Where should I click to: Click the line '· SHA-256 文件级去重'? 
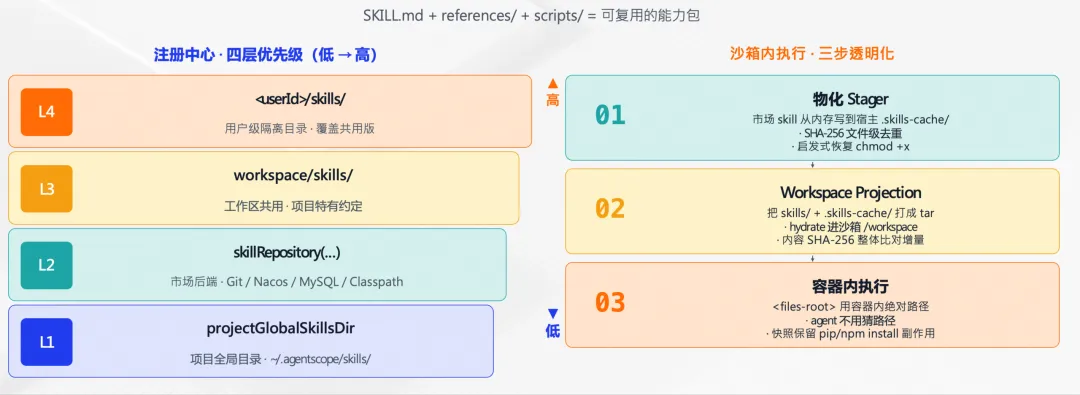pyautogui.click(x=851, y=134)
